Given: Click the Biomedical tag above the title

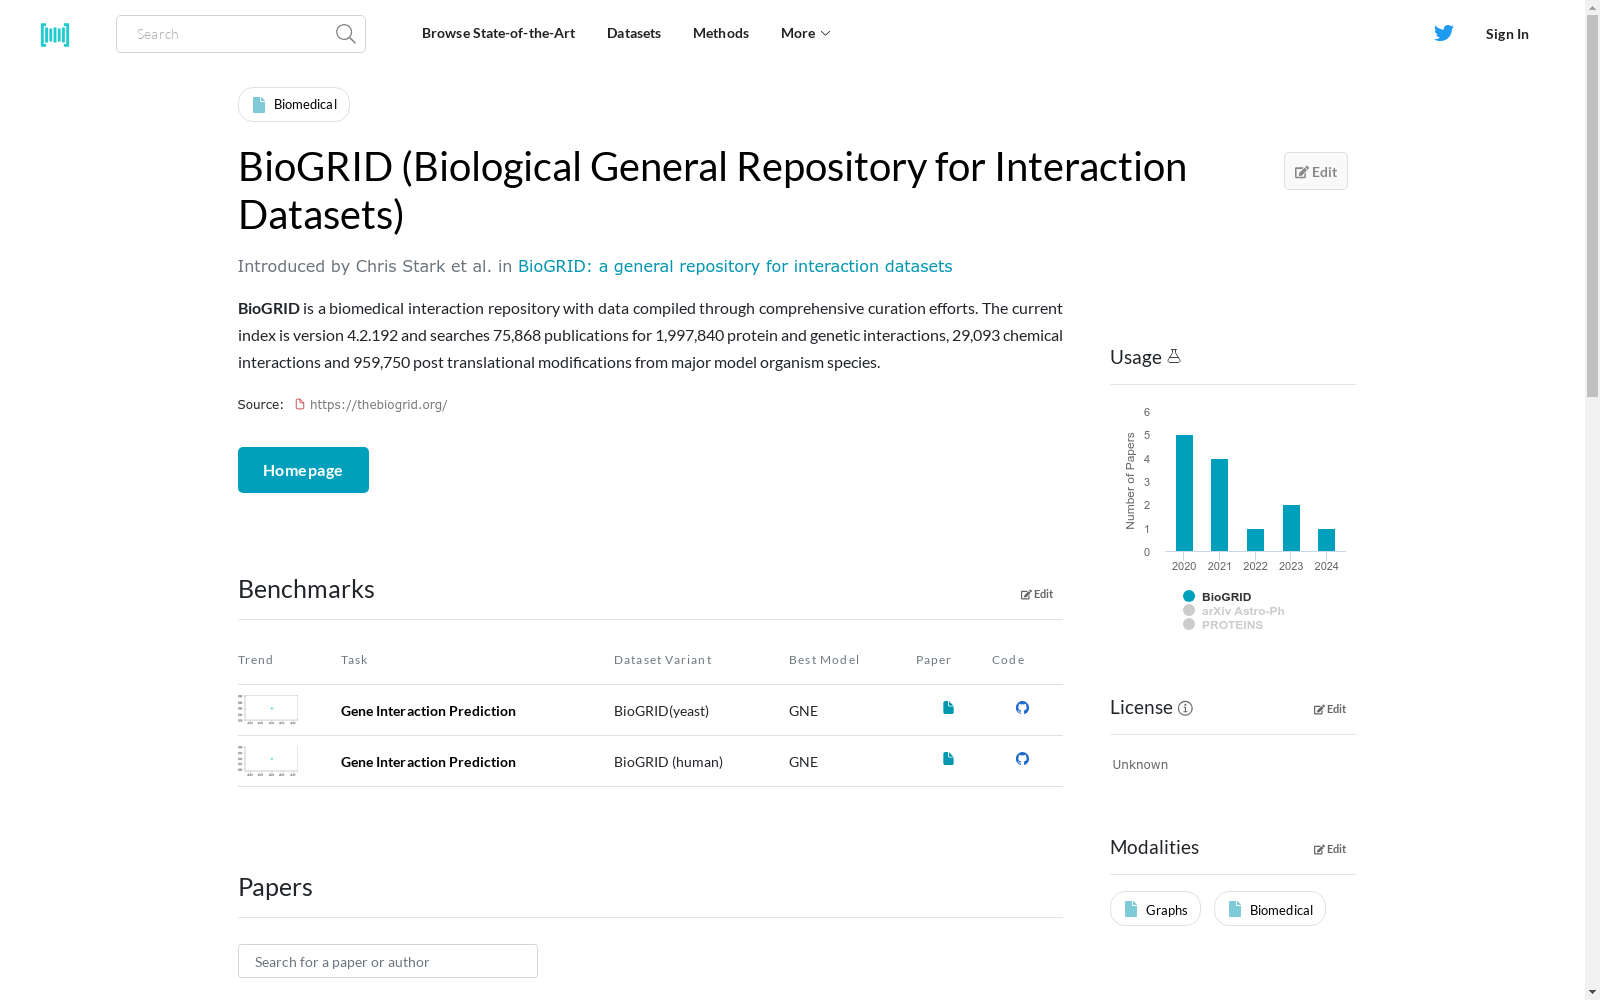Looking at the screenshot, I should 294,105.
